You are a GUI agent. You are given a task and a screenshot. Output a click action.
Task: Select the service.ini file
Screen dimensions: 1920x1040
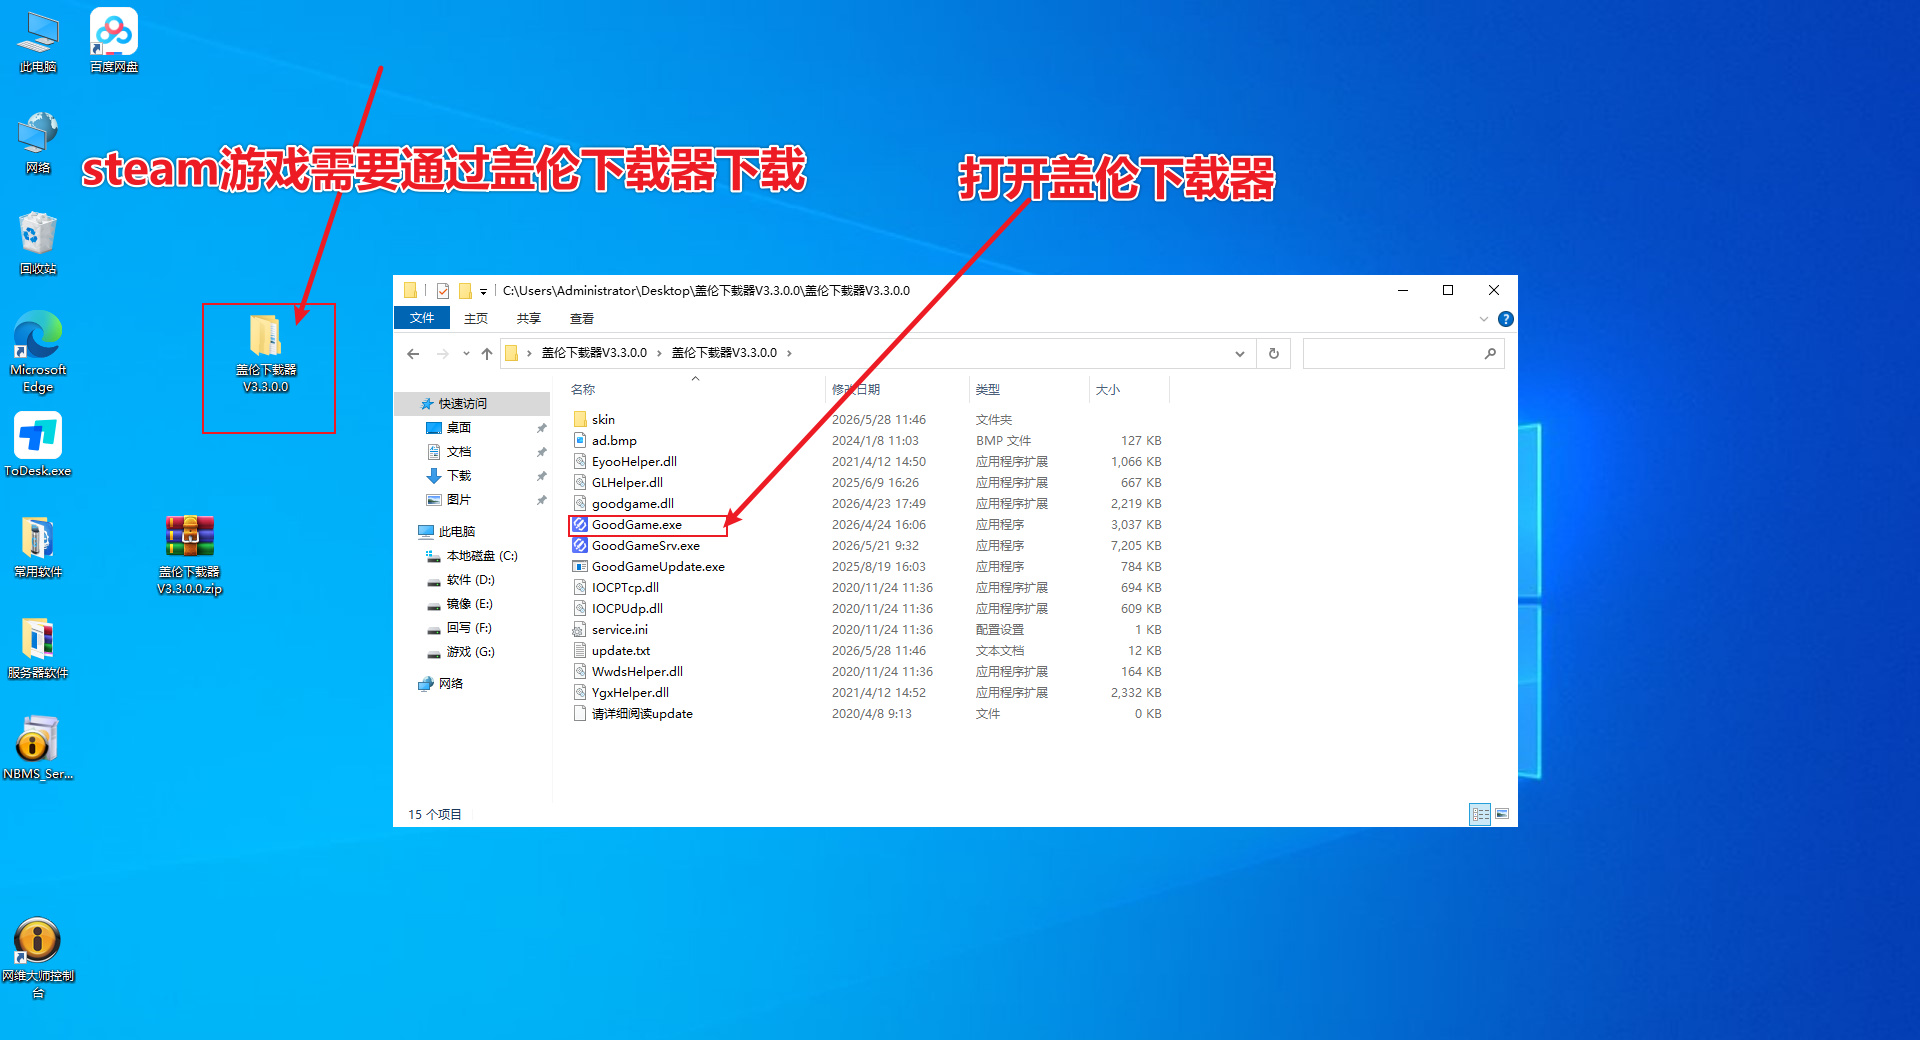click(x=619, y=630)
